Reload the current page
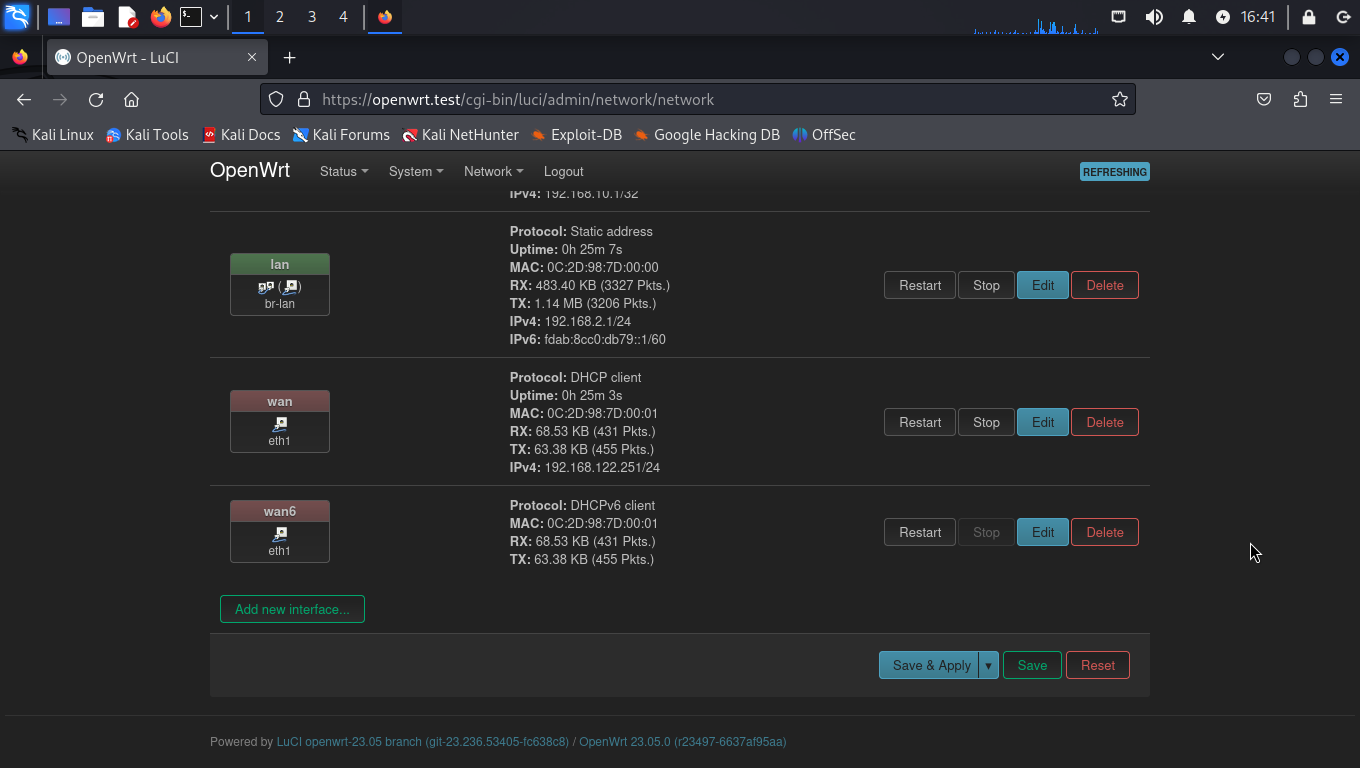This screenshot has height=768, width=1360. (96, 99)
